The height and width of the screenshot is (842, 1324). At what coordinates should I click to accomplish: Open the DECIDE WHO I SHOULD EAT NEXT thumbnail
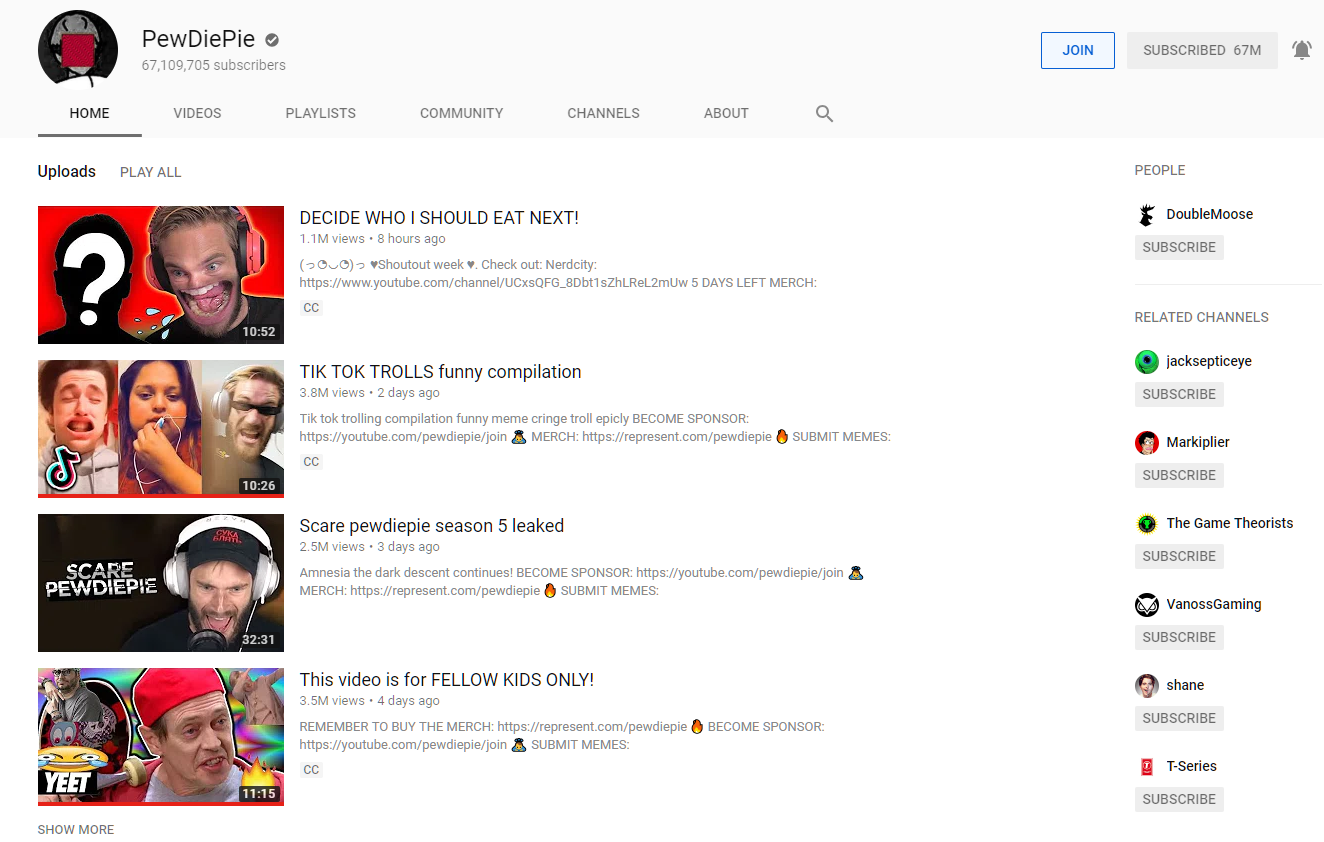click(161, 275)
